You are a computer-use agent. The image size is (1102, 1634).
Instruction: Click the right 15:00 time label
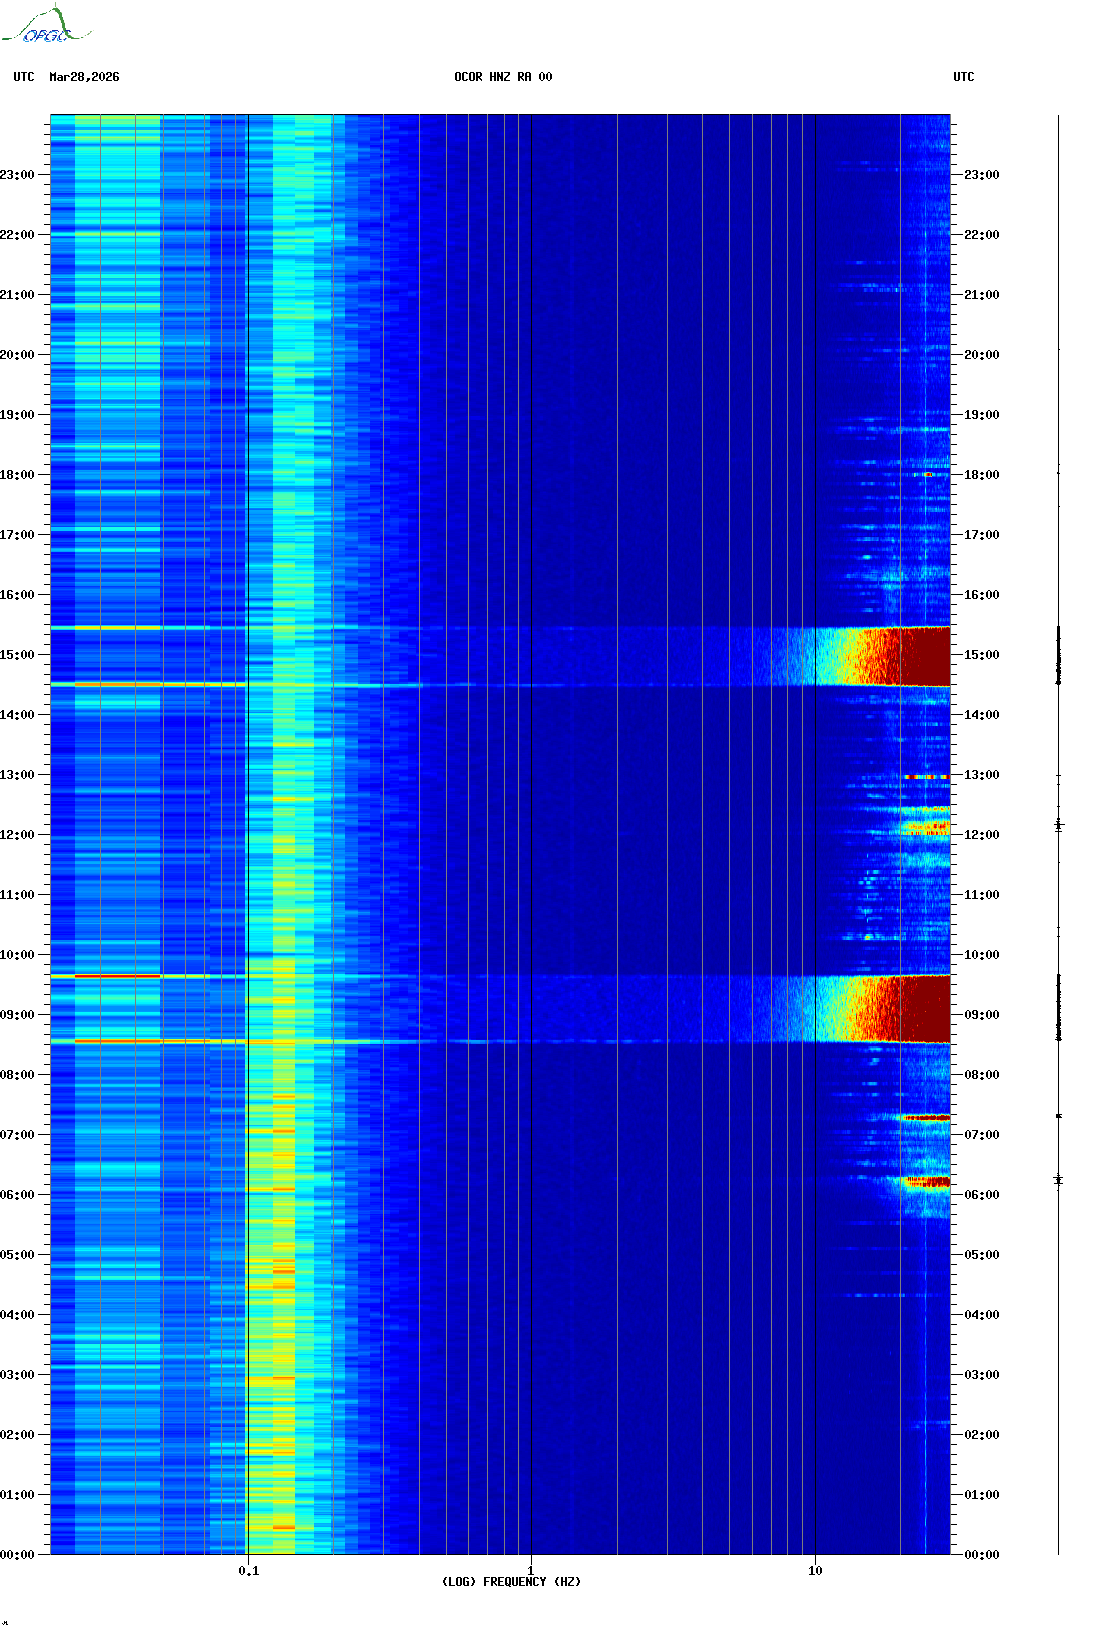click(x=982, y=655)
